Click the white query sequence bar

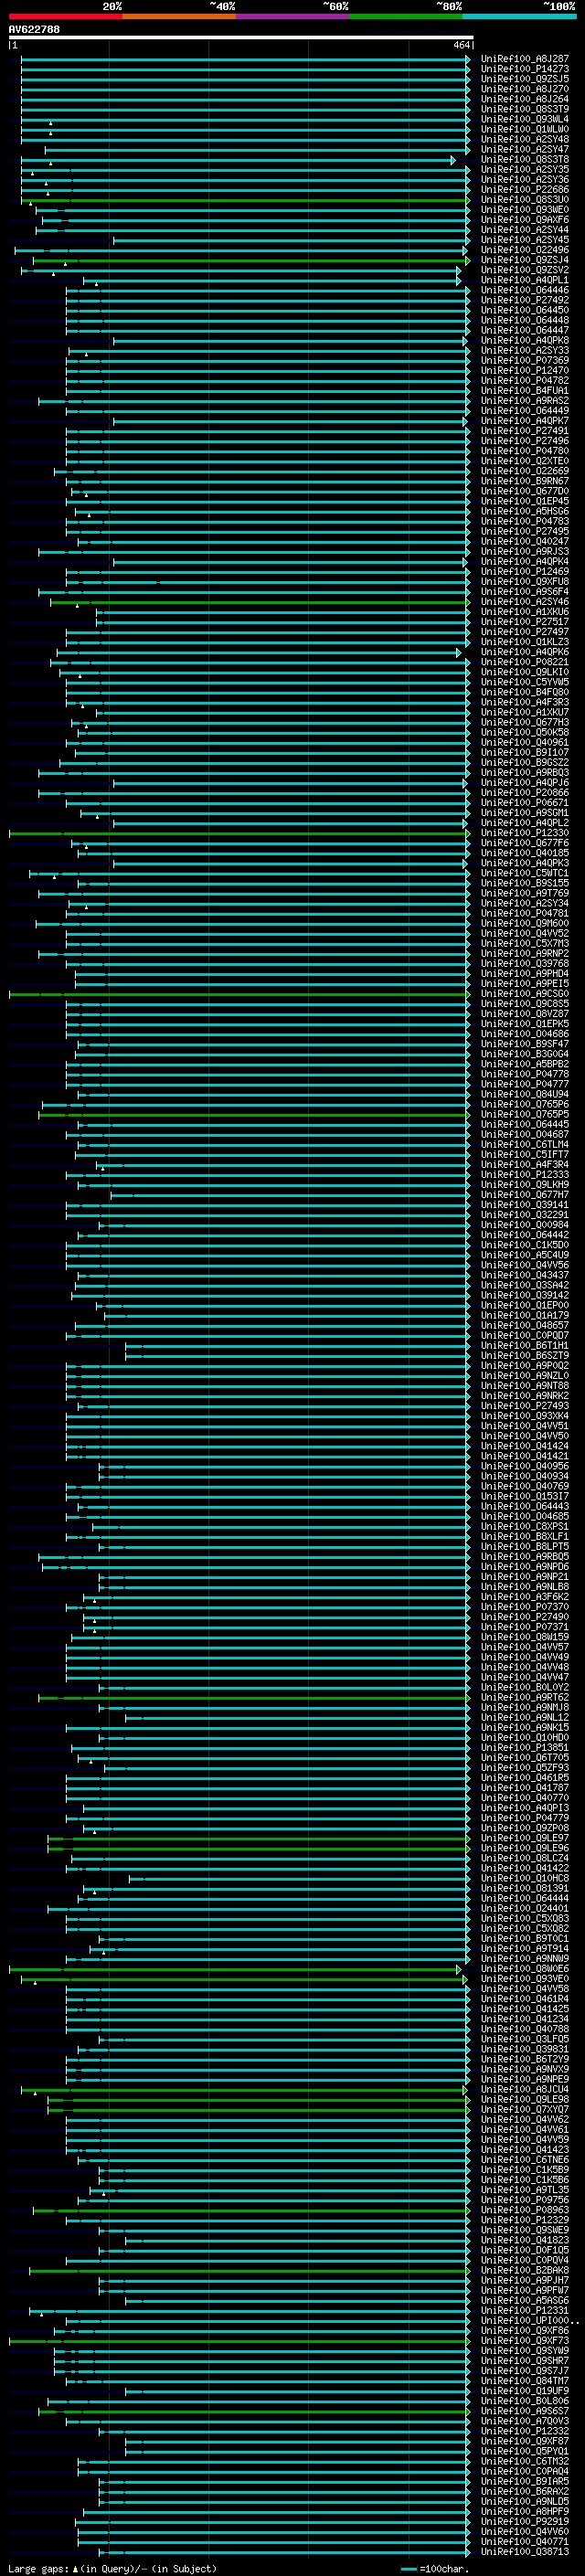[241, 38]
